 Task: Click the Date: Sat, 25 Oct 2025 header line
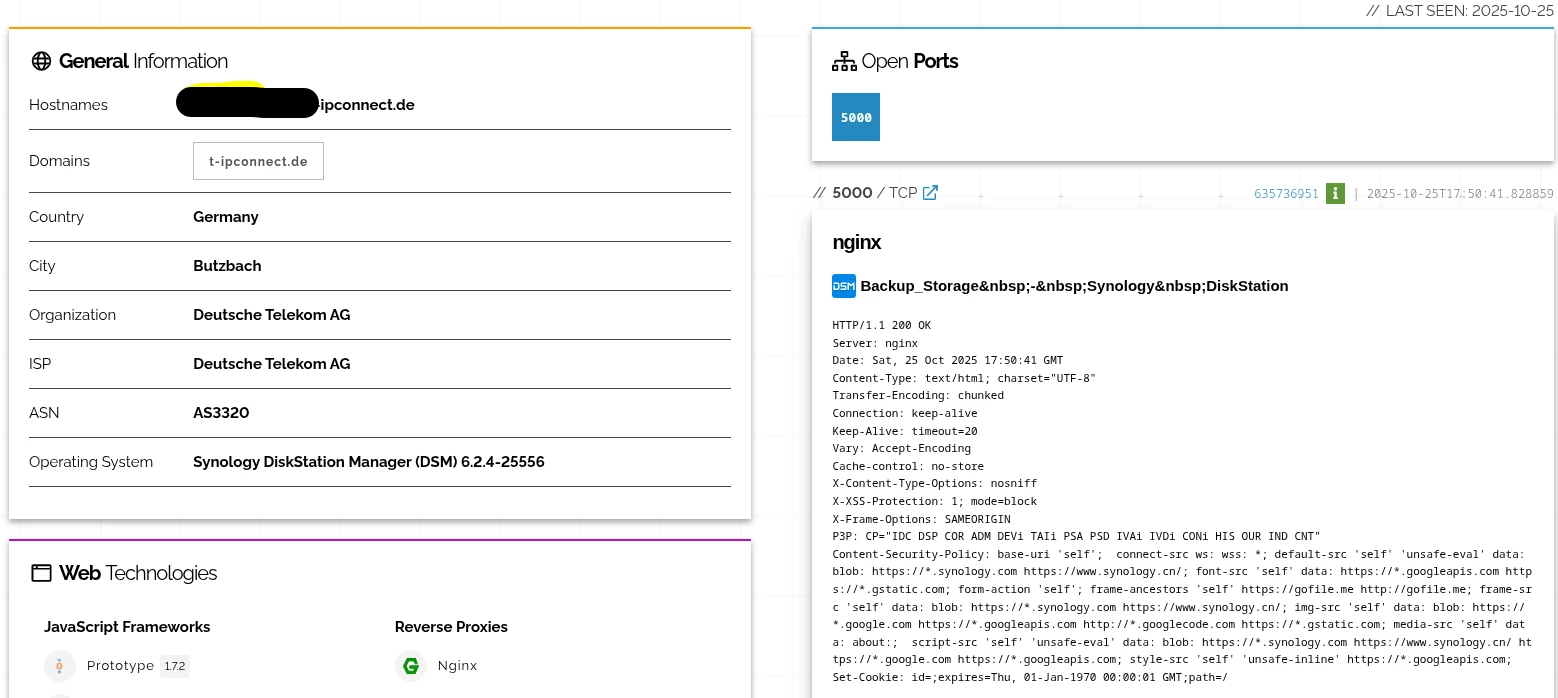[948, 361]
